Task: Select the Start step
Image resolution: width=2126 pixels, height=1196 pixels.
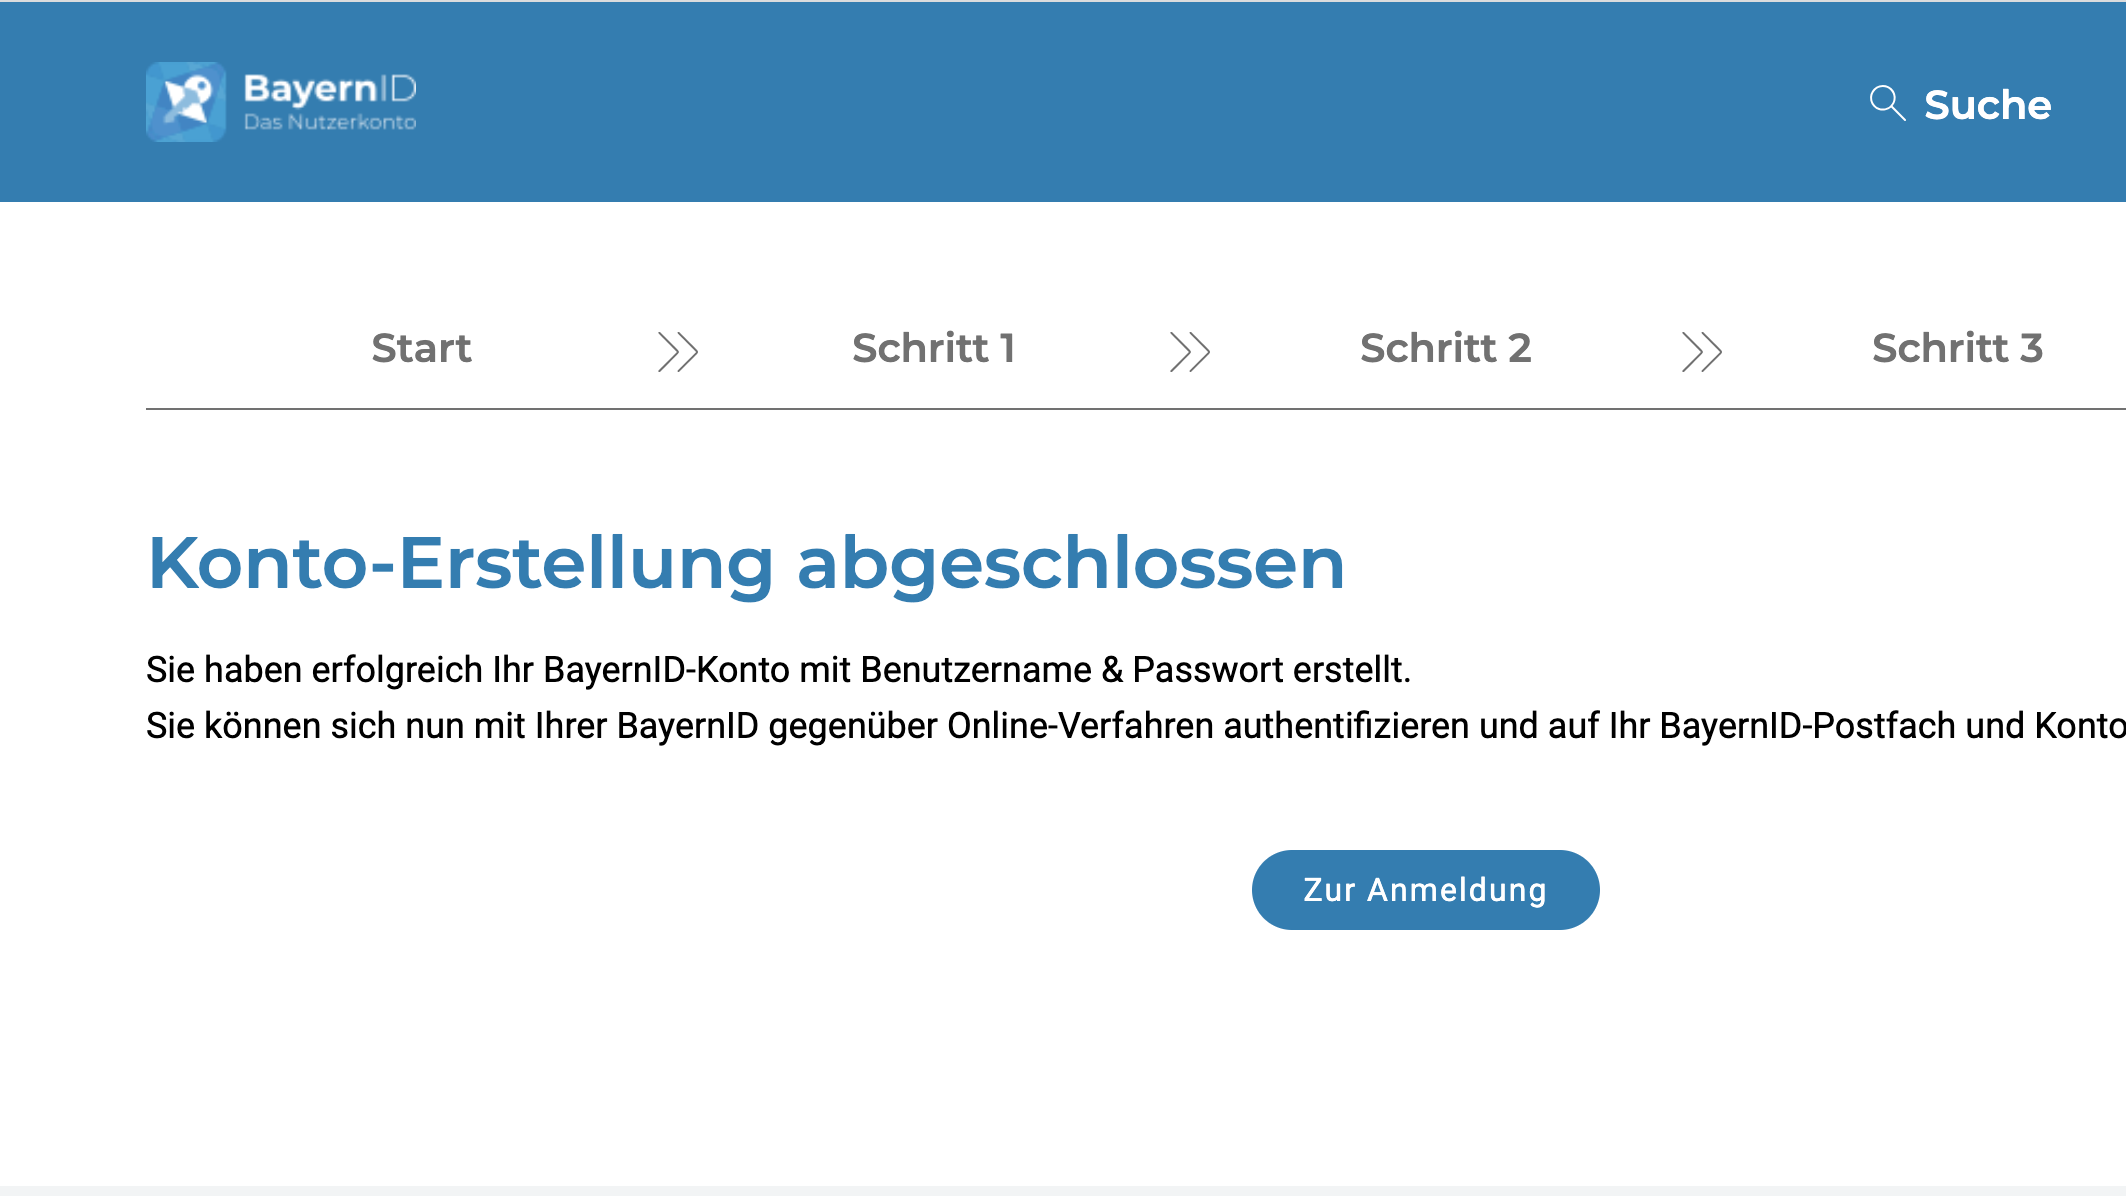Action: click(x=421, y=348)
